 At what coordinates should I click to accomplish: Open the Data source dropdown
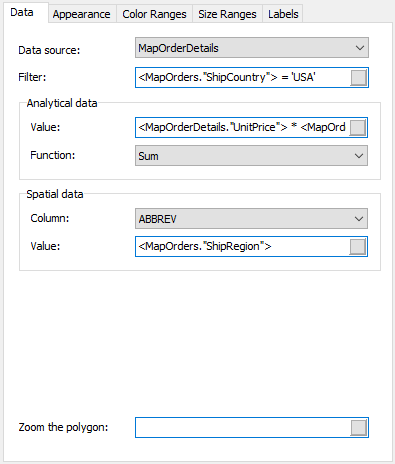pyautogui.click(x=252, y=48)
